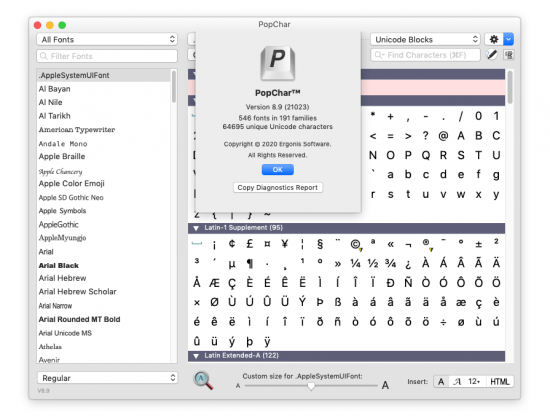Screen dimensions: 550x416
Task: Click the three-quarters ¾ character
Action: pyautogui.click(x=390, y=263)
